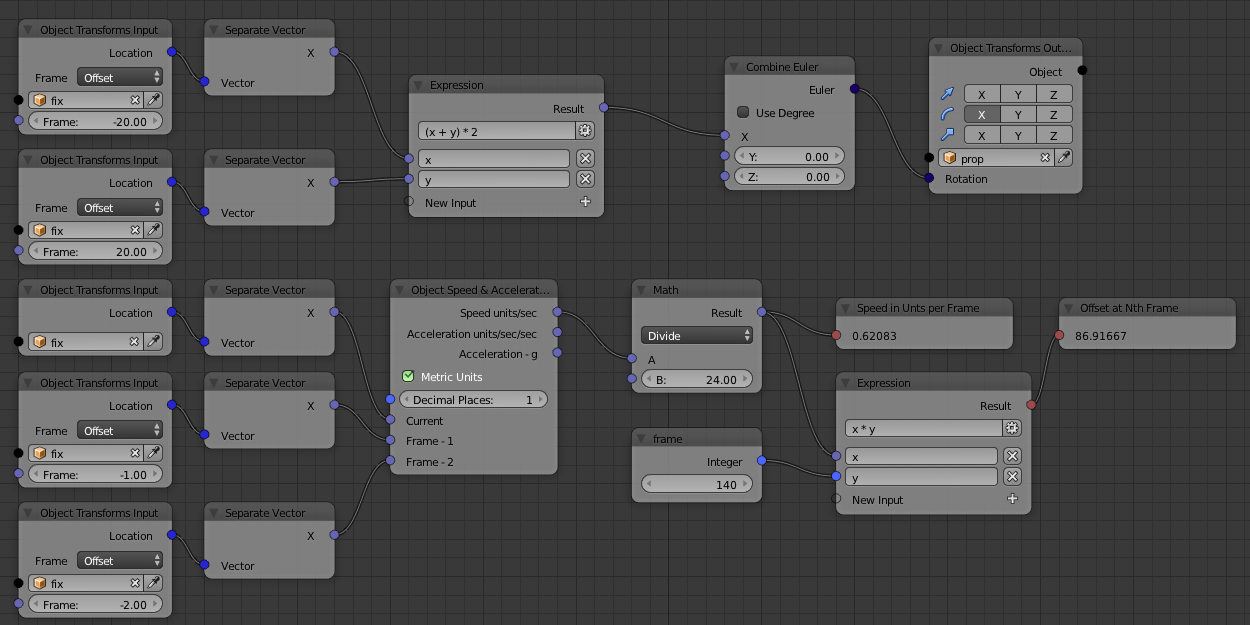Click the location arrow icon in Object Transforms Output
This screenshot has width=1250, height=625.
(947, 94)
